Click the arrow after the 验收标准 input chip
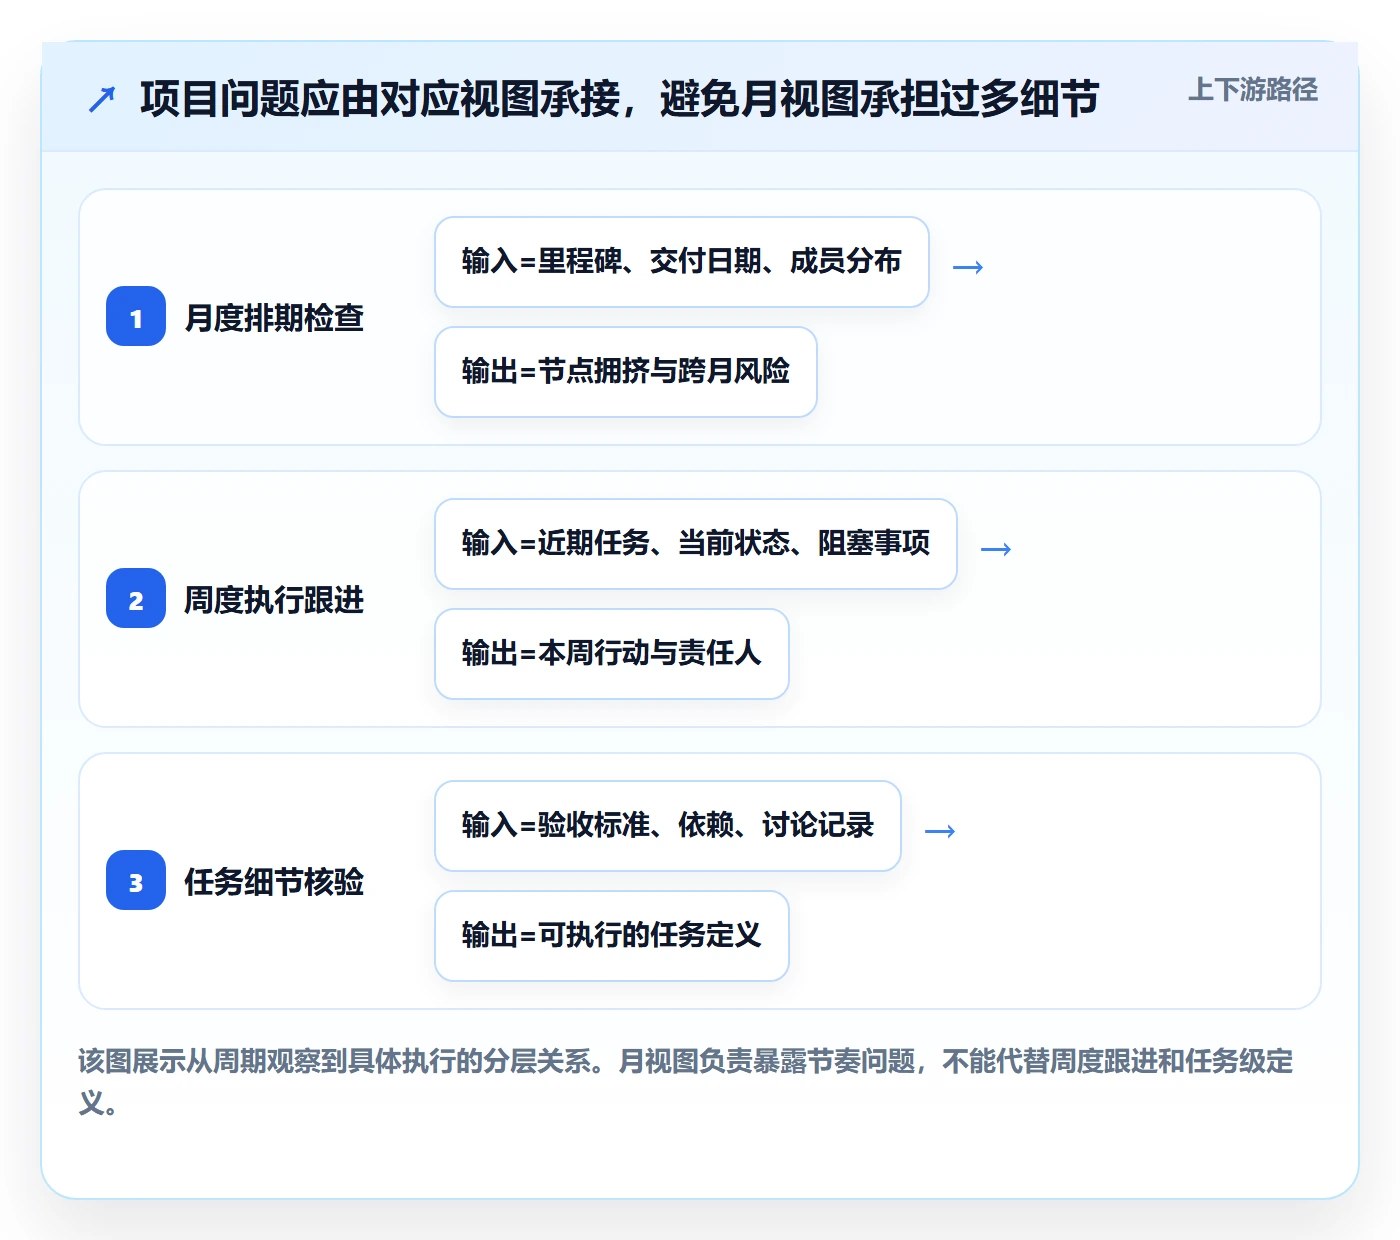 [x=940, y=830]
